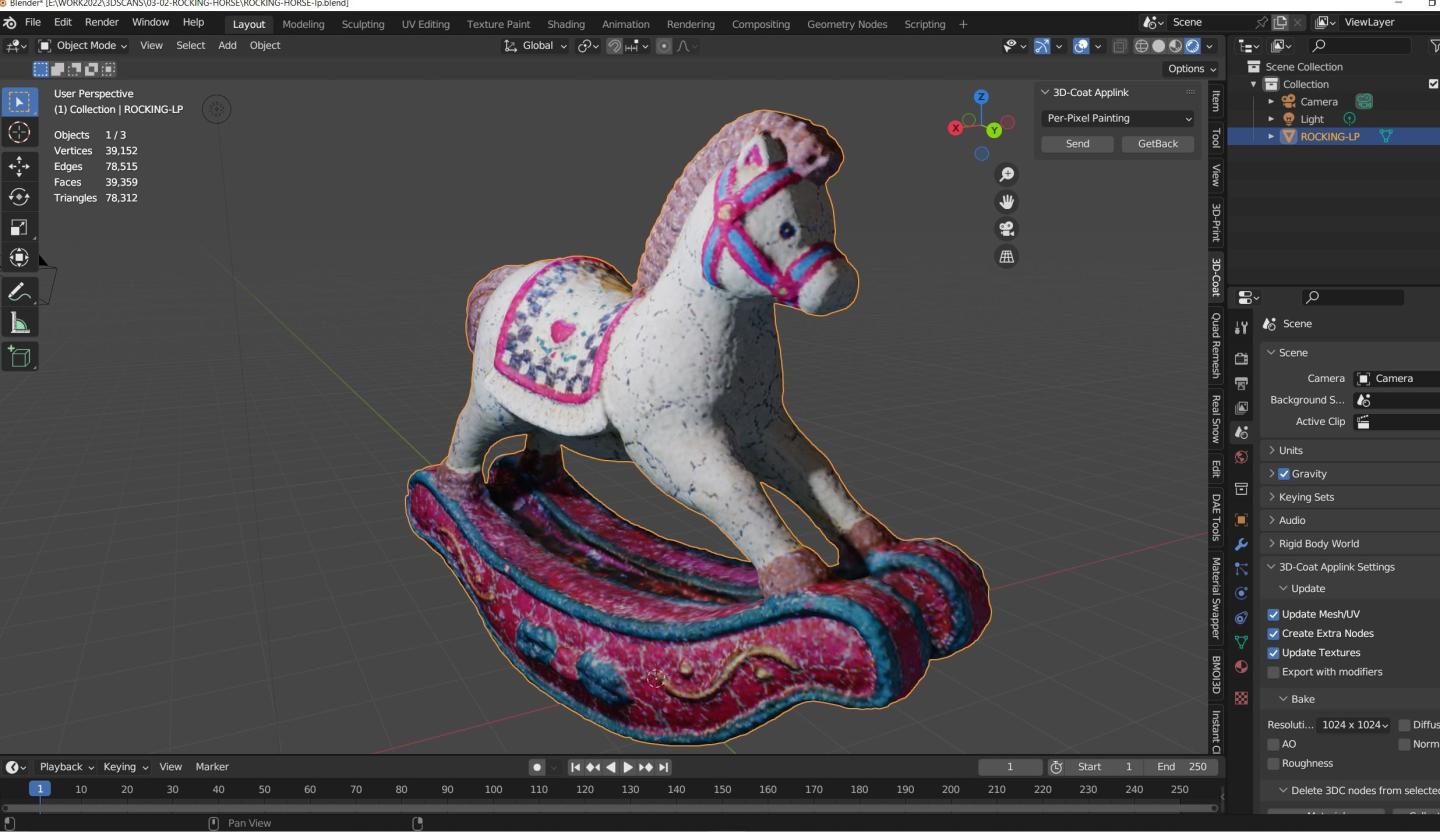The image size is (1440, 832).
Task: Switch to the UV Editing workspace tab
Action: [425, 24]
